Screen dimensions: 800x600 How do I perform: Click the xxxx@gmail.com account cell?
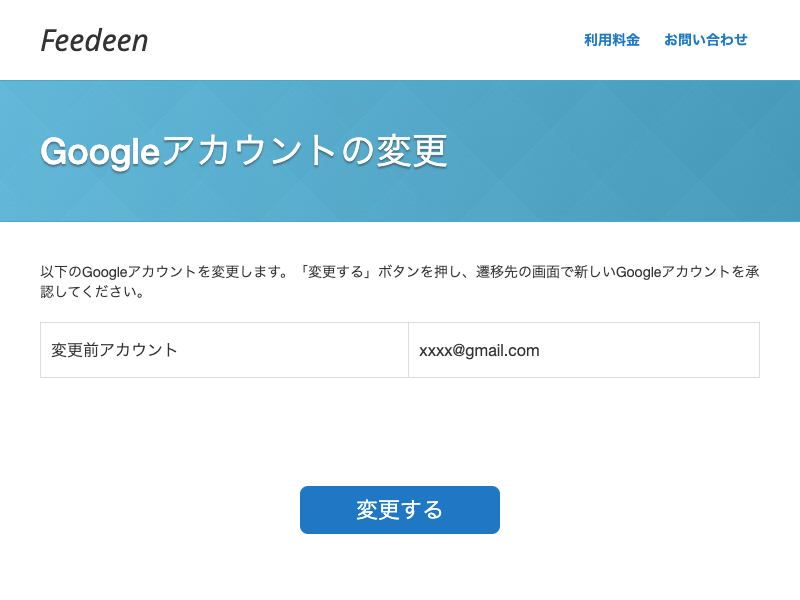tap(584, 350)
